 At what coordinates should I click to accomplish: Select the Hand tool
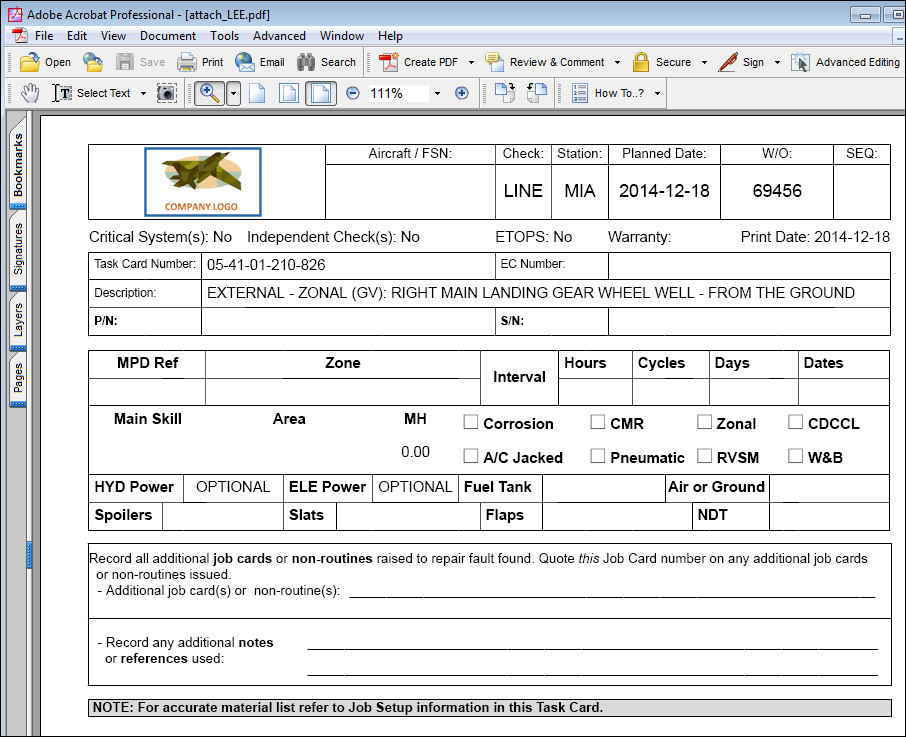(30, 93)
